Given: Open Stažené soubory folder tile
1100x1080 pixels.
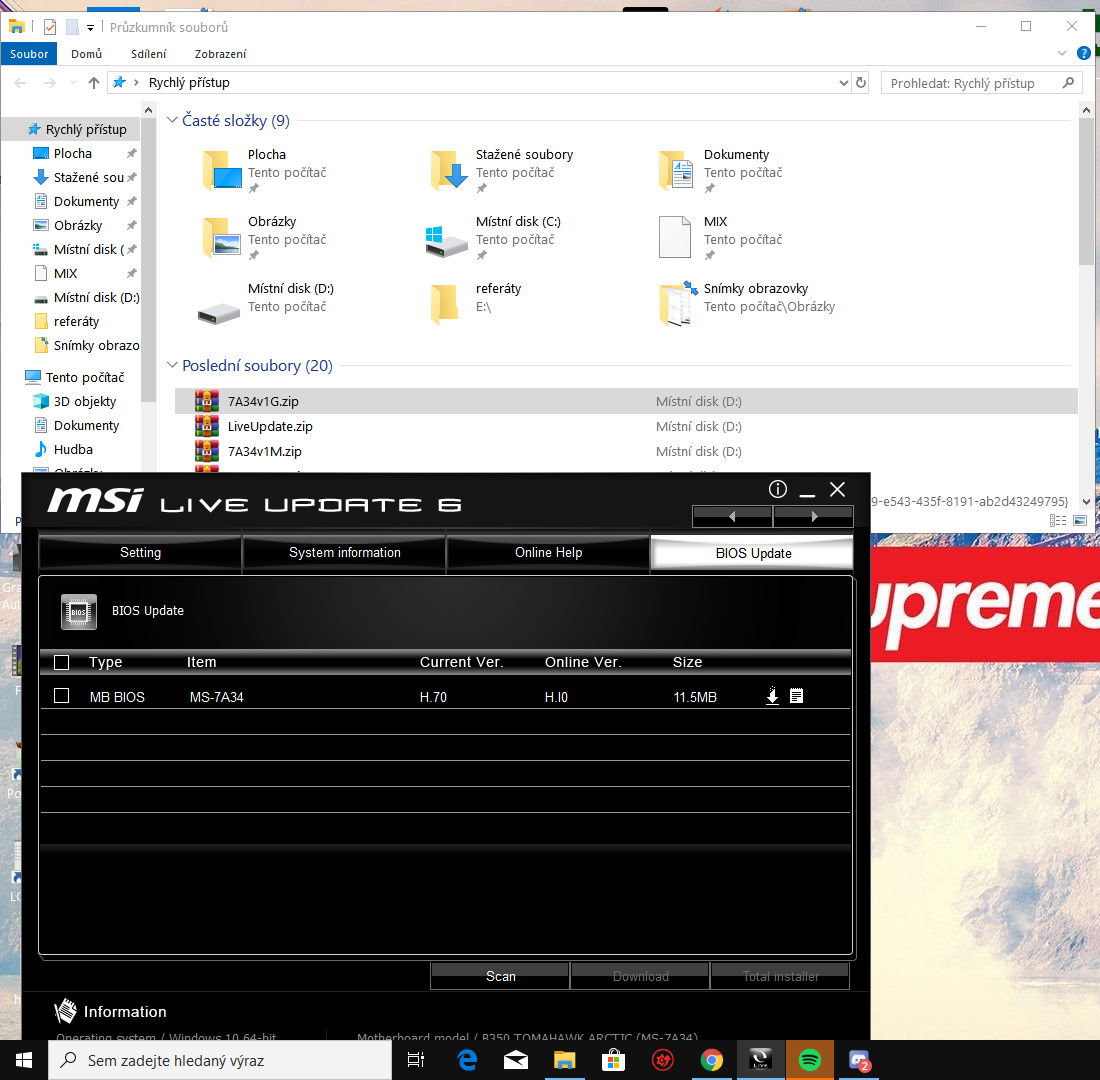Looking at the screenshot, I should pyautogui.click(x=502, y=169).
